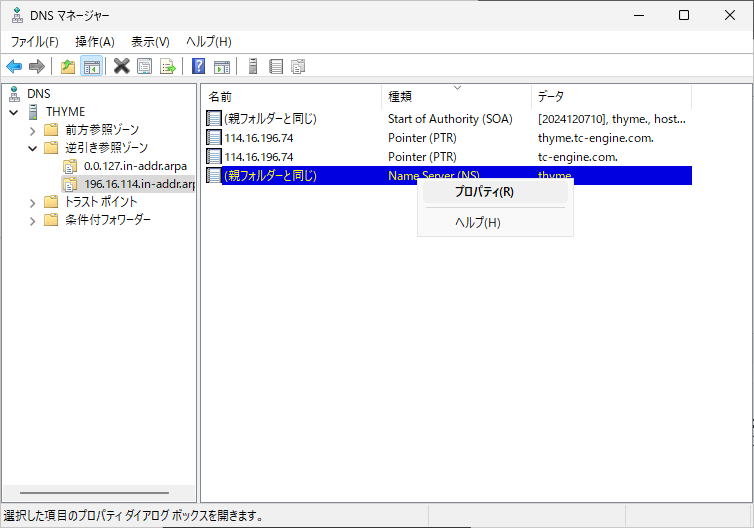Select the DNS root label

38,94
